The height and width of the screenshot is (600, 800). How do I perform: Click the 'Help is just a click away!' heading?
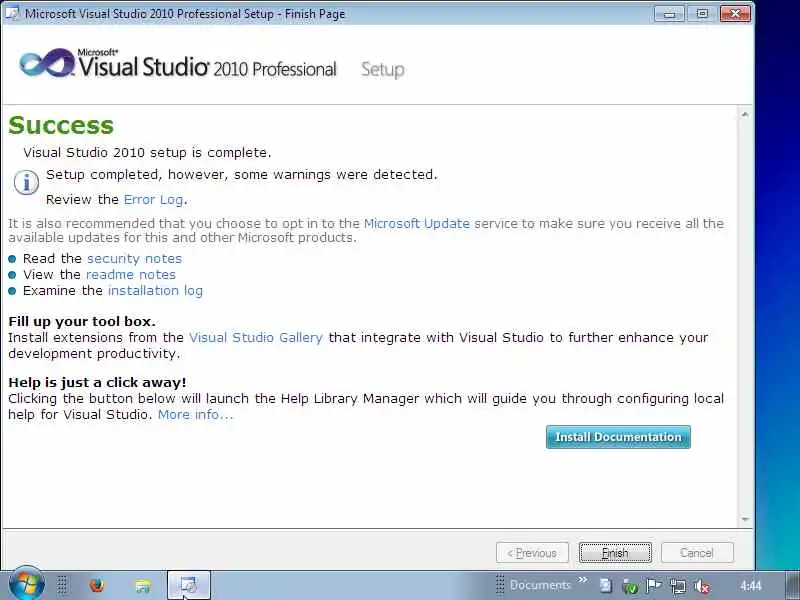97,382
